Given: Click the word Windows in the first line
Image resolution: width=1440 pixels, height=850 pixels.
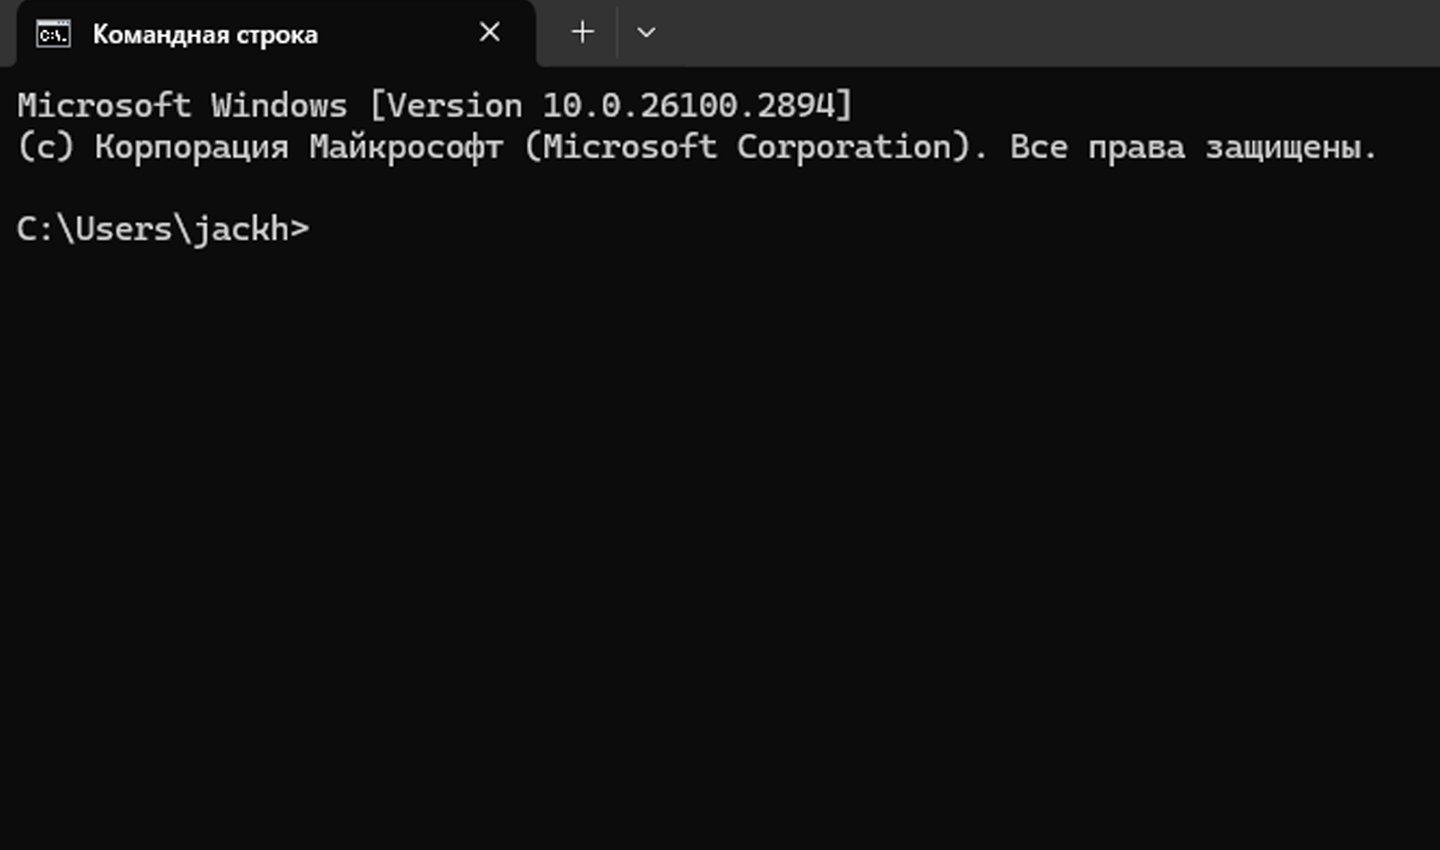Looking at the screenshot, I should 279,105.
